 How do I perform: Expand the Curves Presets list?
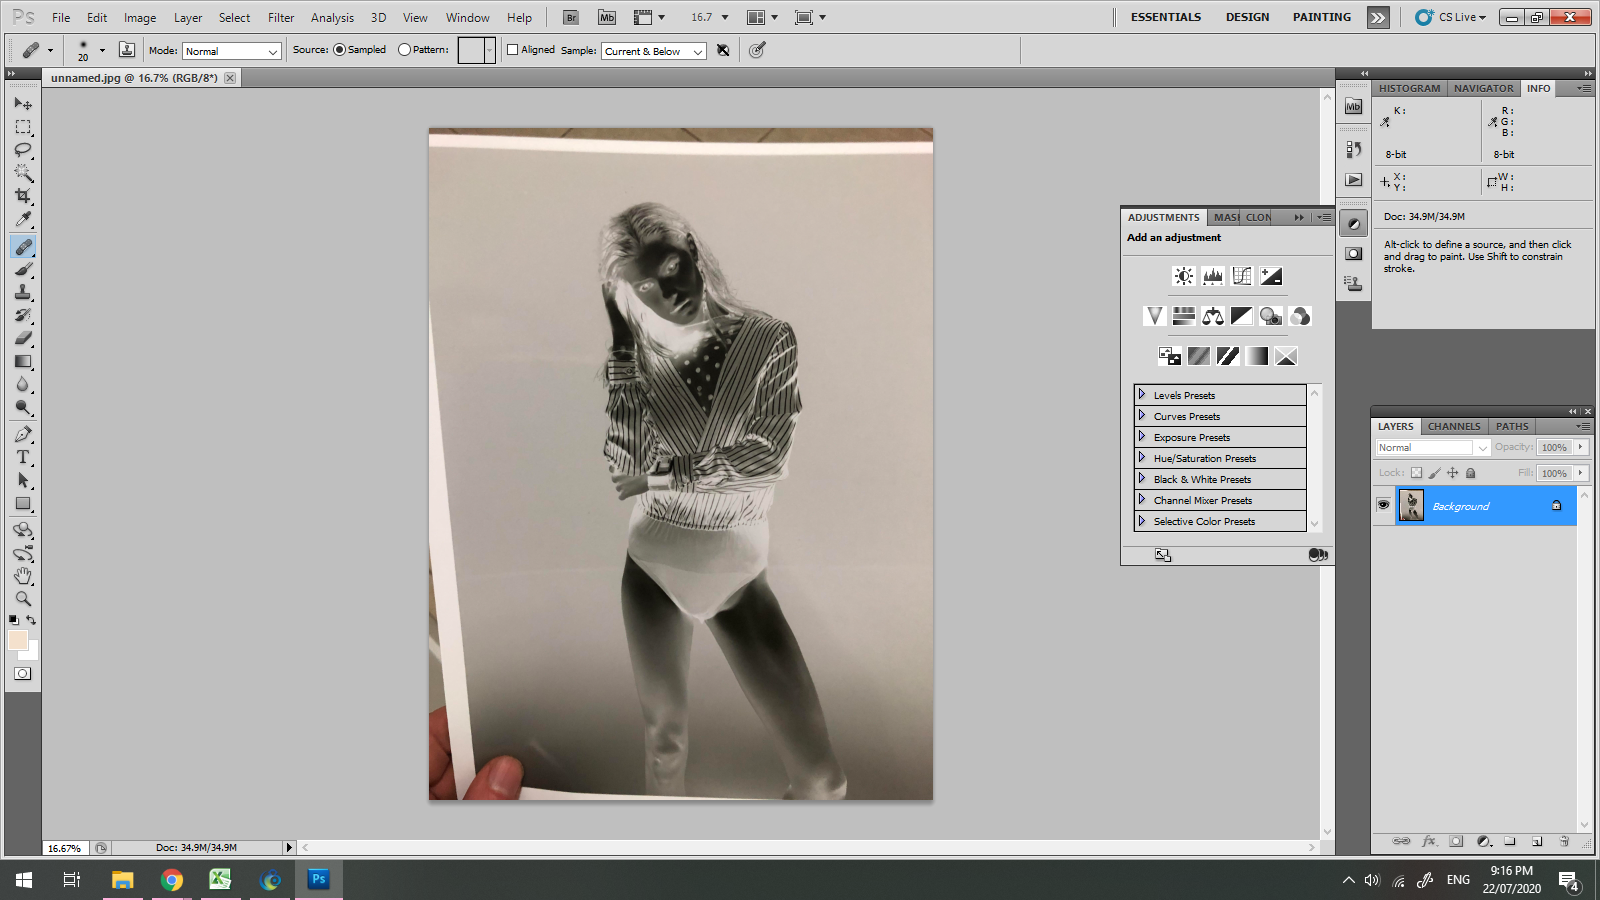(1142, 416)
